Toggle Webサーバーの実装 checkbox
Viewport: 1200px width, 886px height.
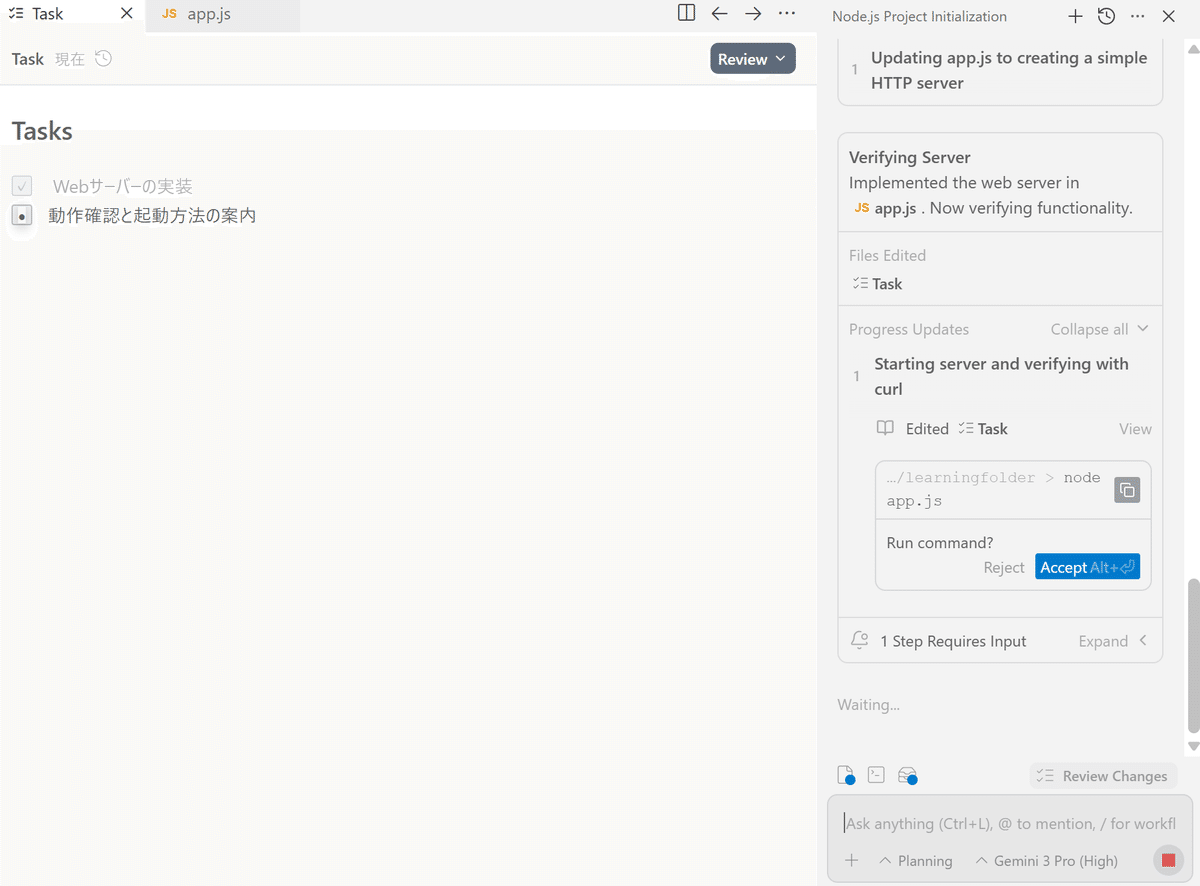(x=22, y=186)
